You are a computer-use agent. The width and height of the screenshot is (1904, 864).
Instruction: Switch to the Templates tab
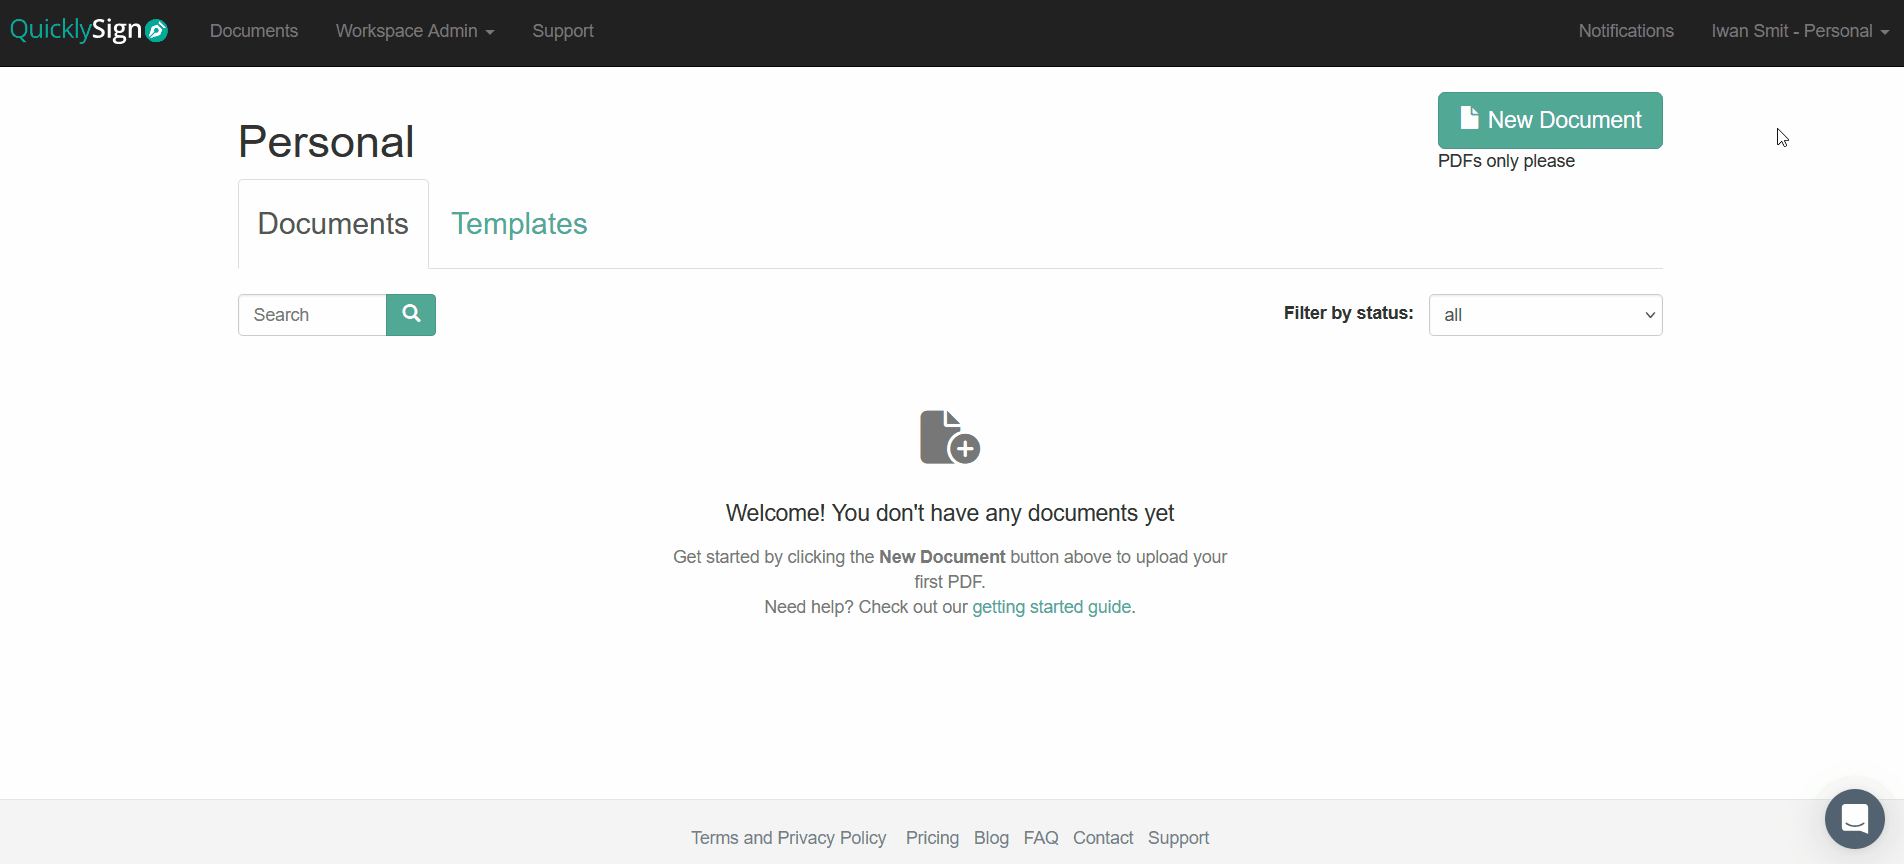tap(519, 224)
